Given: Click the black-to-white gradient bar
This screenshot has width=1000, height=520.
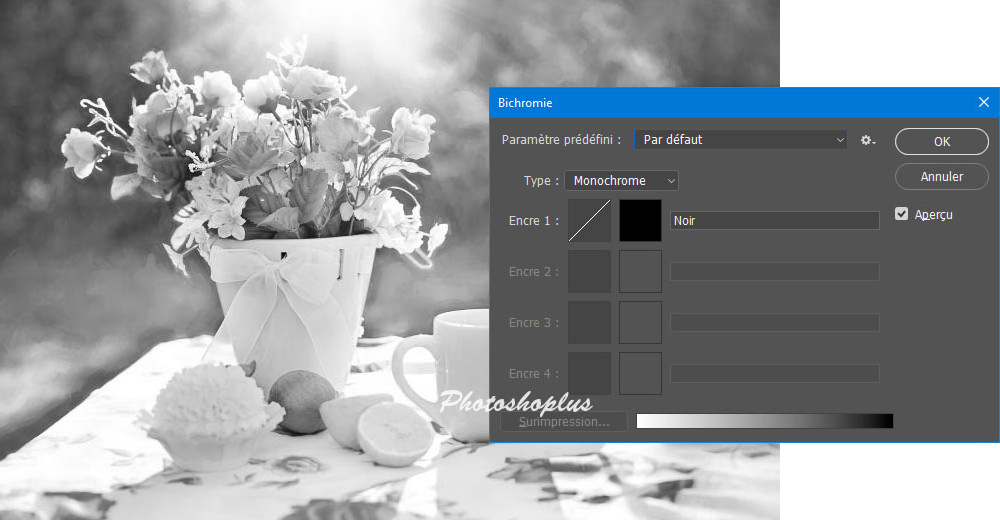Looking at the screenshot, I should tap(764, 421).
